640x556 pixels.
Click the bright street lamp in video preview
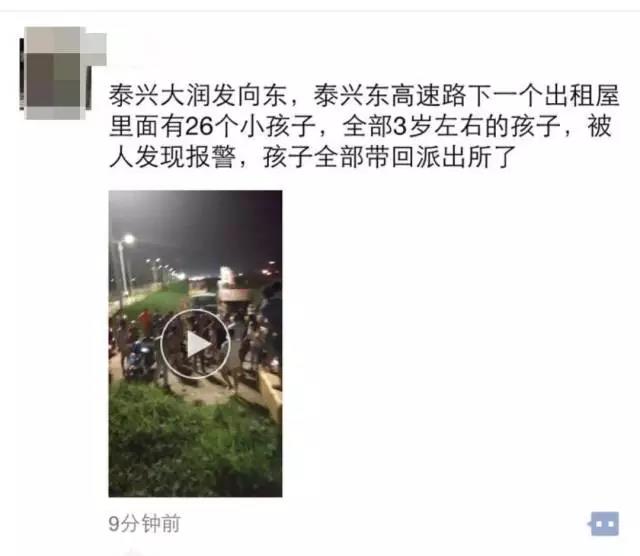129,239
